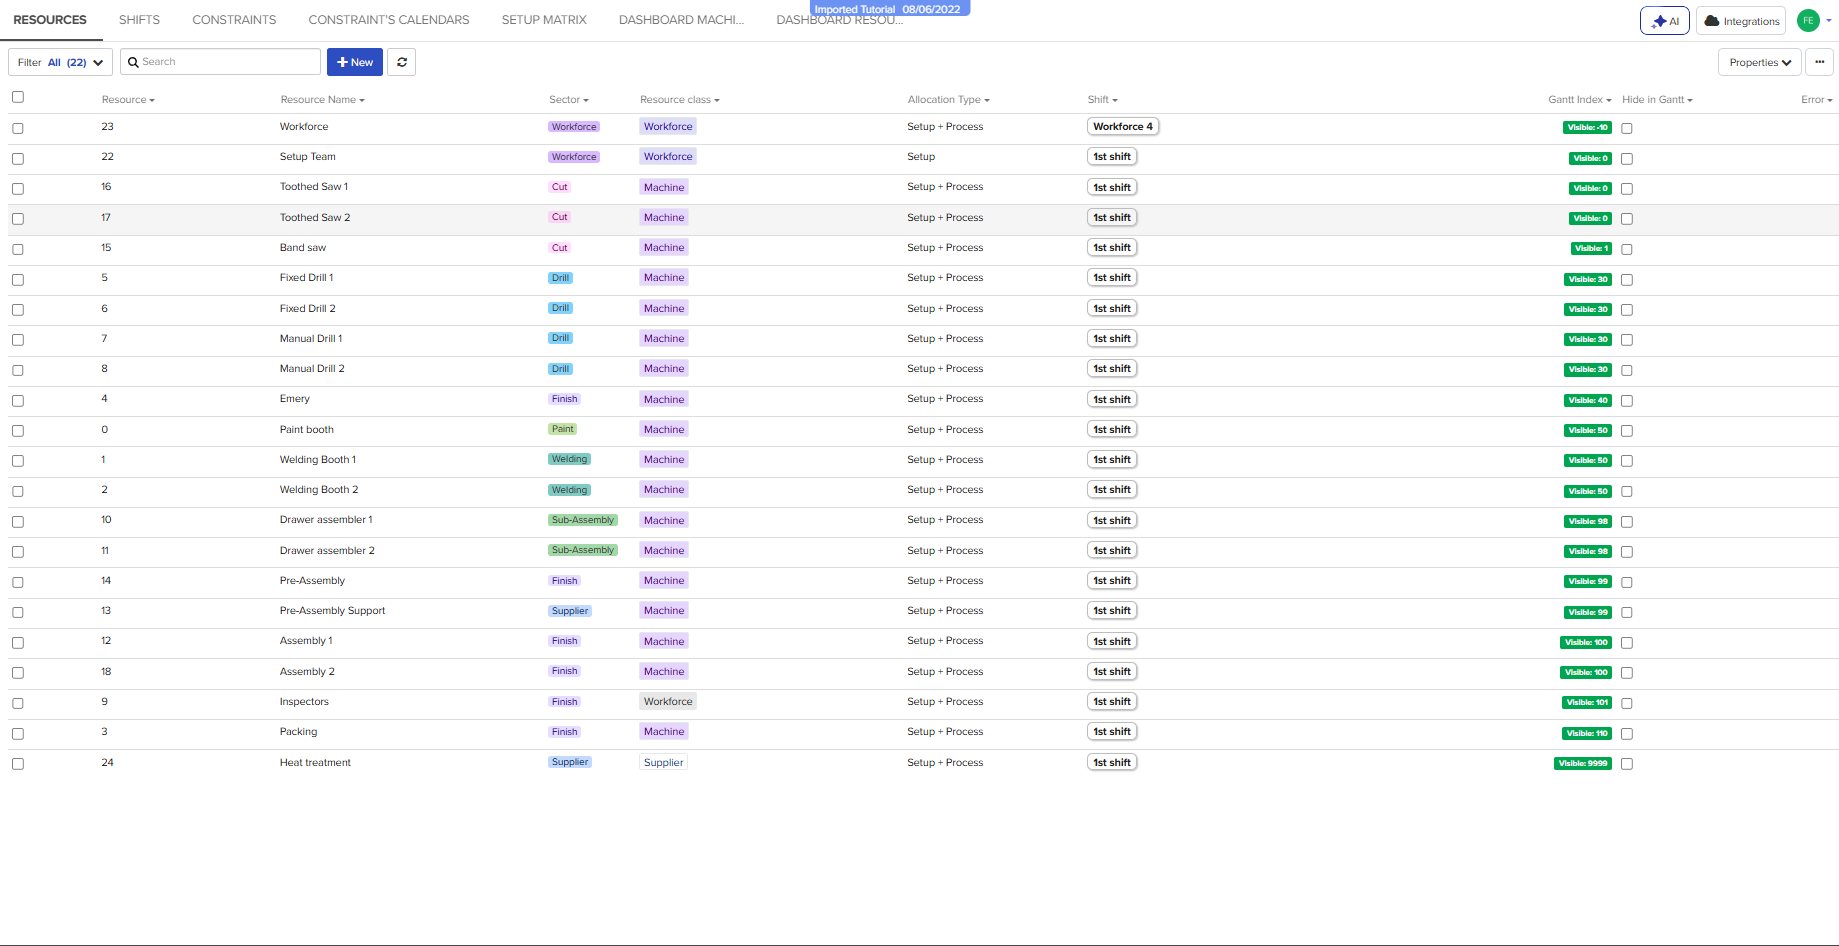Image resolution: width=1839 pixels, height=946 pixels.
Task: Enable Hide in Gantt for Heat treatment
Action: (1627, 764)
